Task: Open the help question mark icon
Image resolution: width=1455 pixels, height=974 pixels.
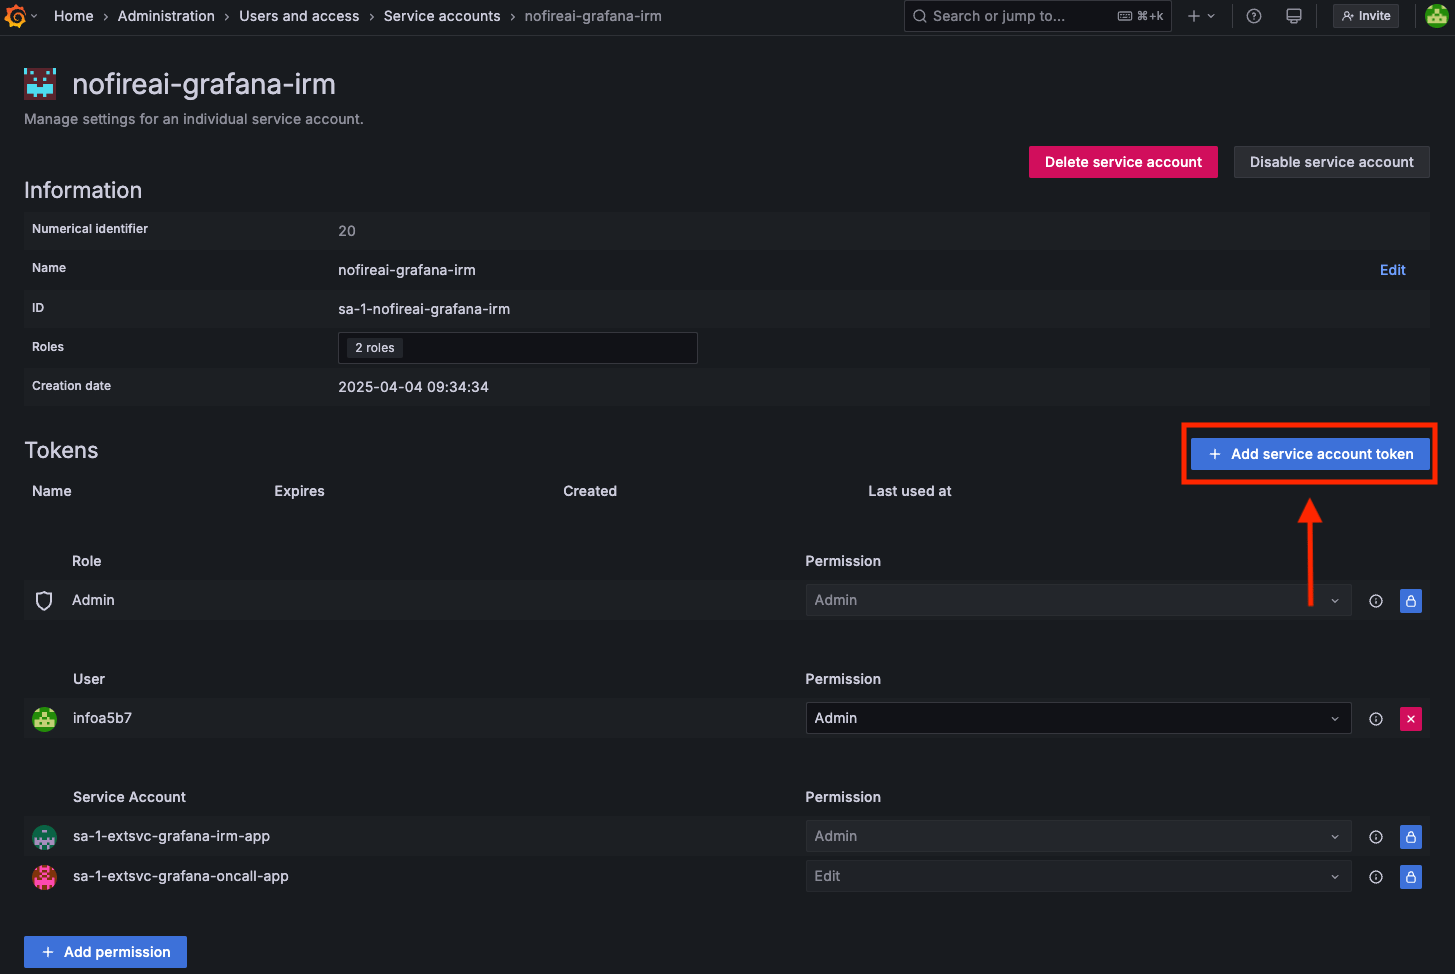Action: click(1254, 16)
